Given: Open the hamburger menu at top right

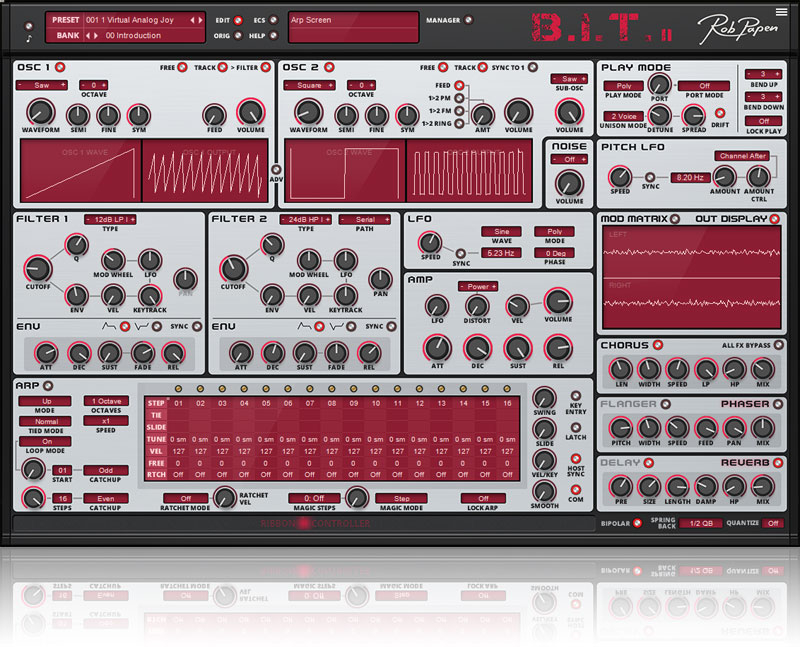Looking at the screenshot, I should pyautogui.click(x=781, y=12).
